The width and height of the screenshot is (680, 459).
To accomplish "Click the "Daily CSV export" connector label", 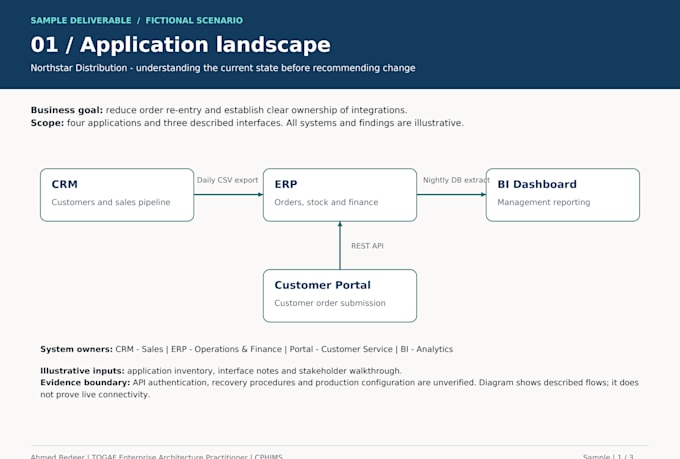I will (x=227, y=180).
